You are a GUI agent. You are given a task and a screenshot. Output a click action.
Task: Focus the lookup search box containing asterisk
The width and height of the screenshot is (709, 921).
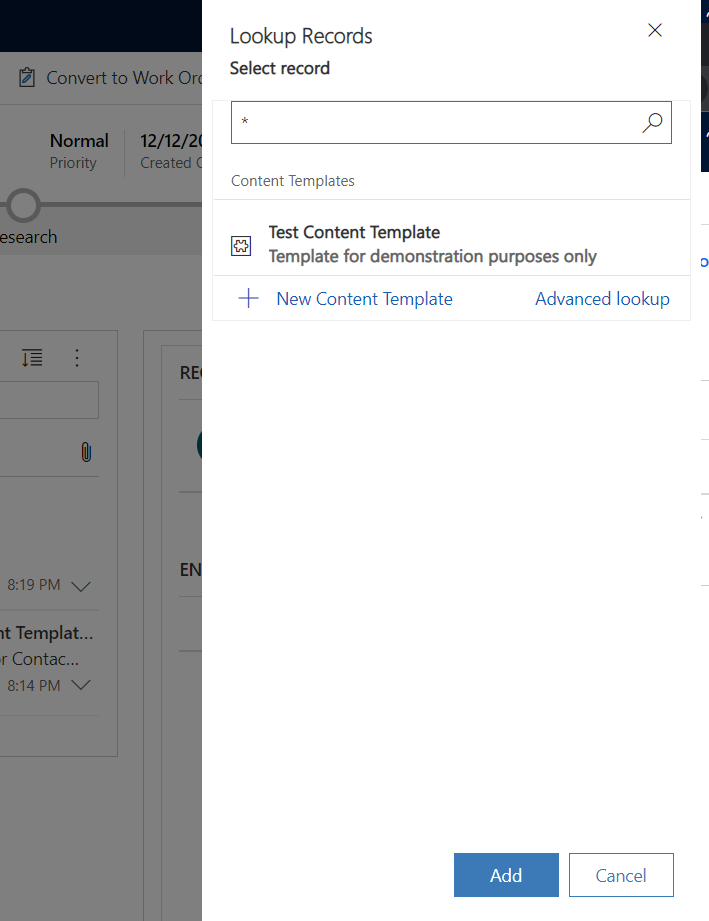click(x=435, y=123)
